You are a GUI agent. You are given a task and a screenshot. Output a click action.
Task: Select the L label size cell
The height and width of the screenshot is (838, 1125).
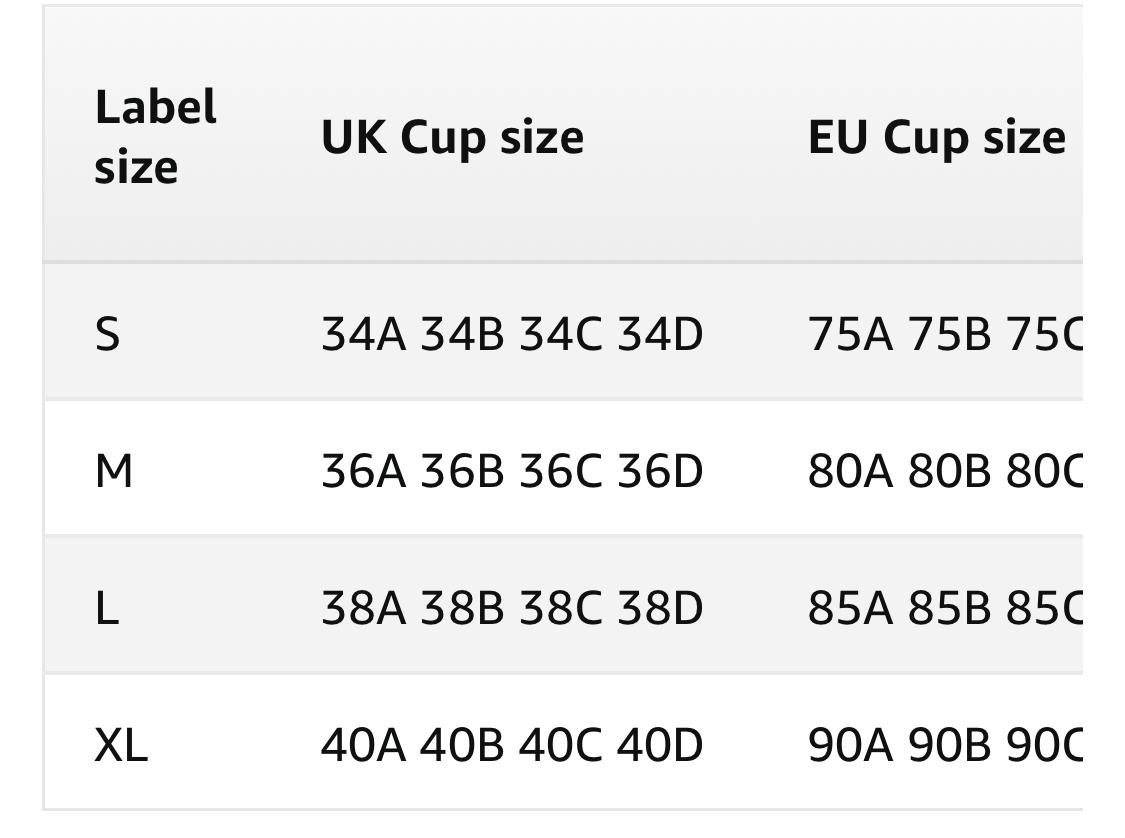[107, 607]
